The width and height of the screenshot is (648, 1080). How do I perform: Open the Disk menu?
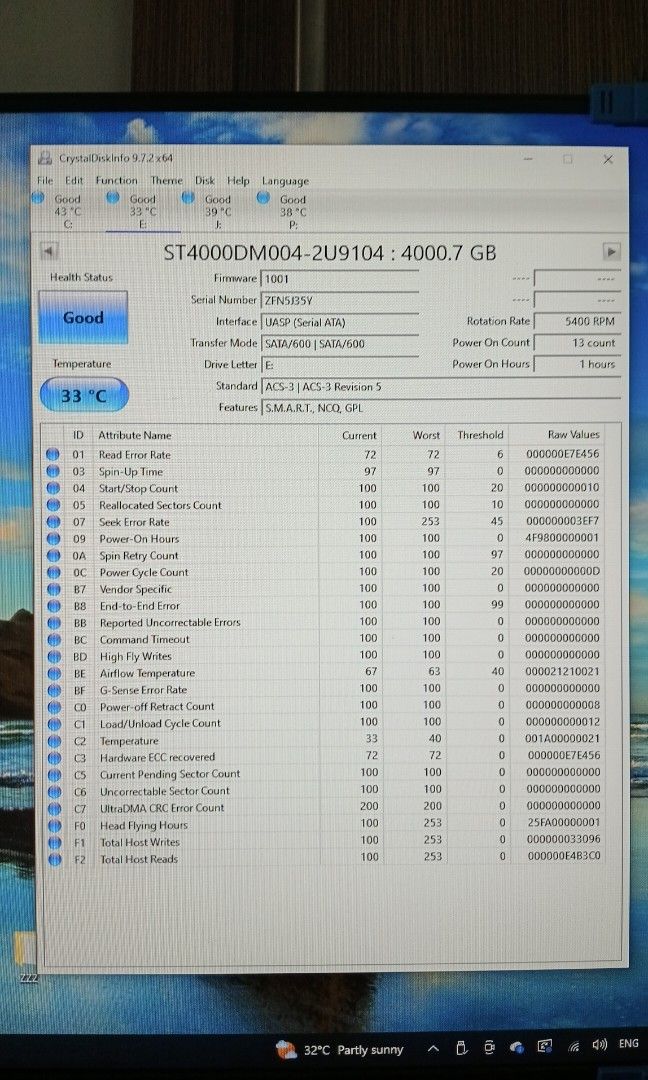coord(205,180)
